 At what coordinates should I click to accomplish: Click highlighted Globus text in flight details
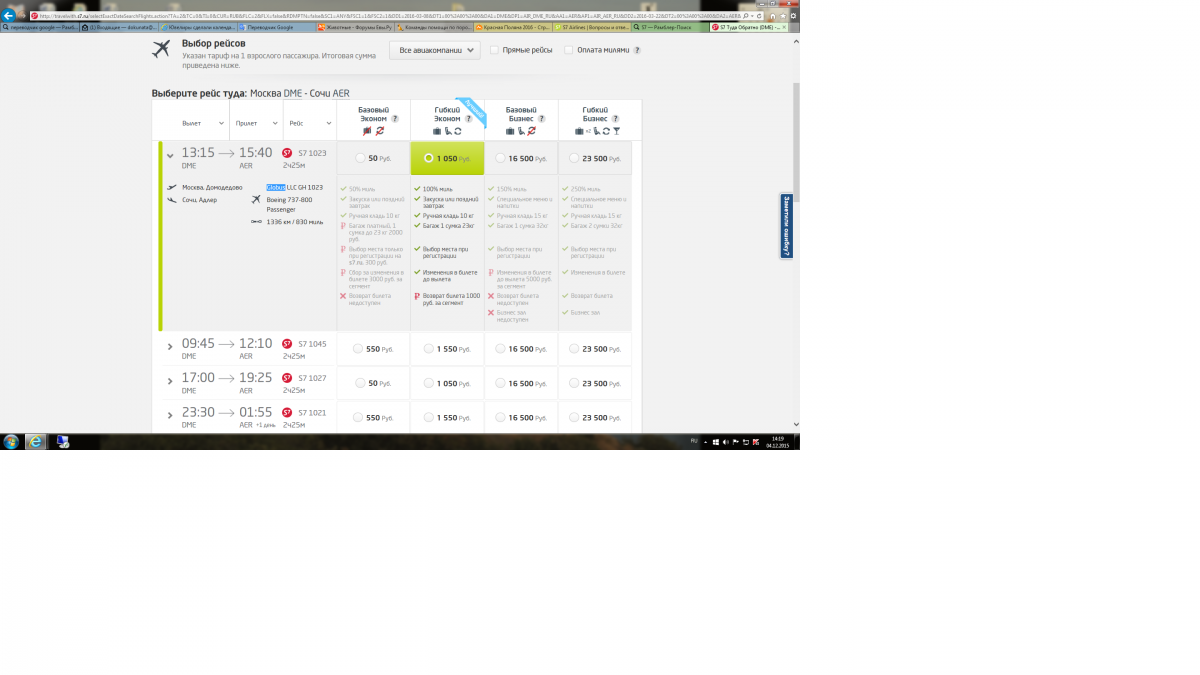(x=276, y=187)
